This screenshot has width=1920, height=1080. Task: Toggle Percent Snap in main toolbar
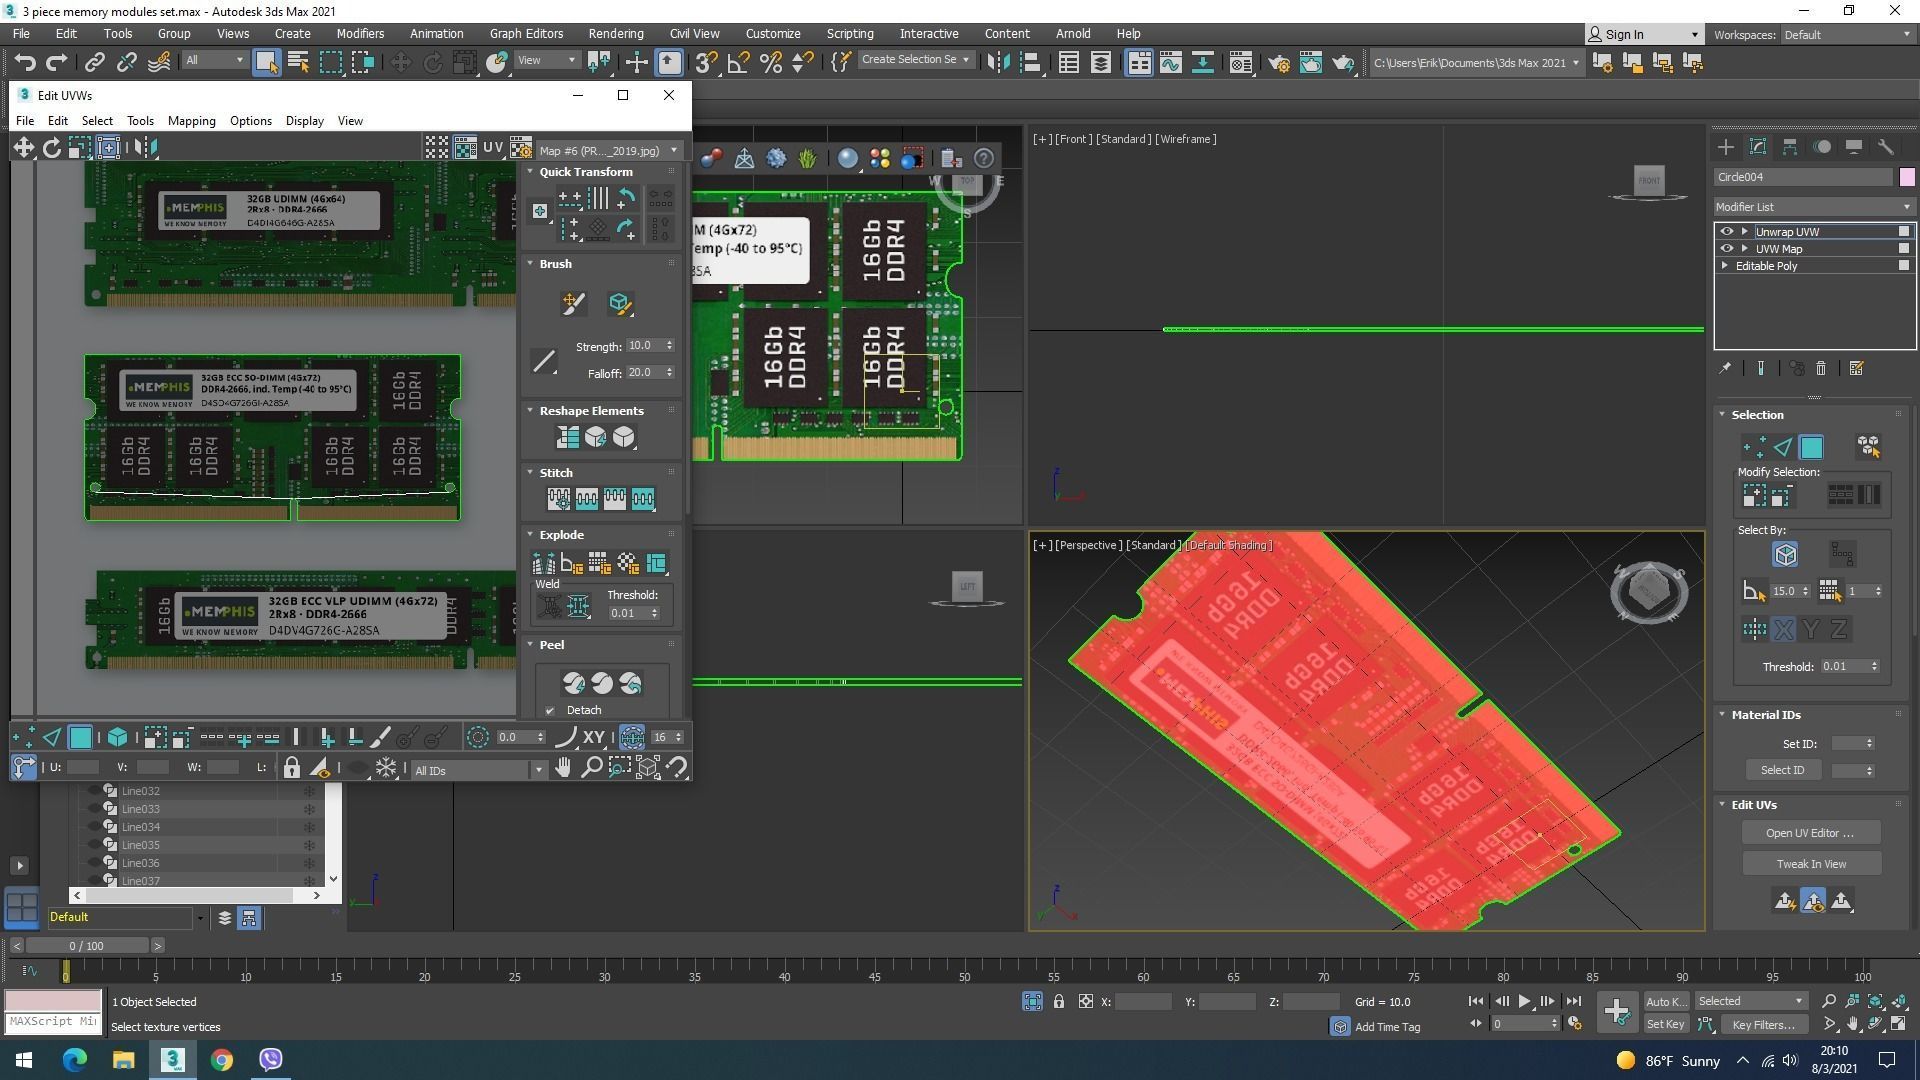coord(771,62)
